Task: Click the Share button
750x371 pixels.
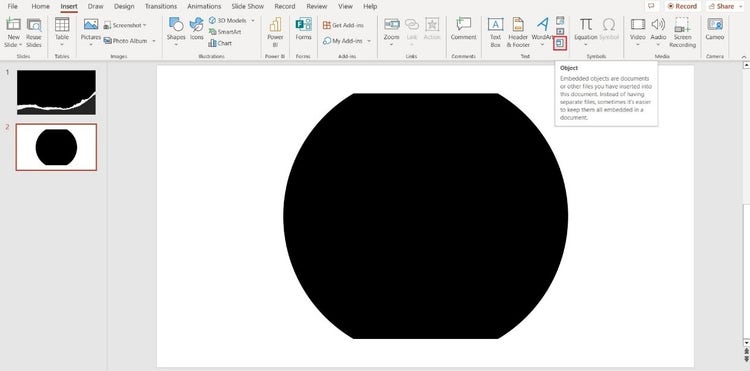Action: tap(722, 6)
